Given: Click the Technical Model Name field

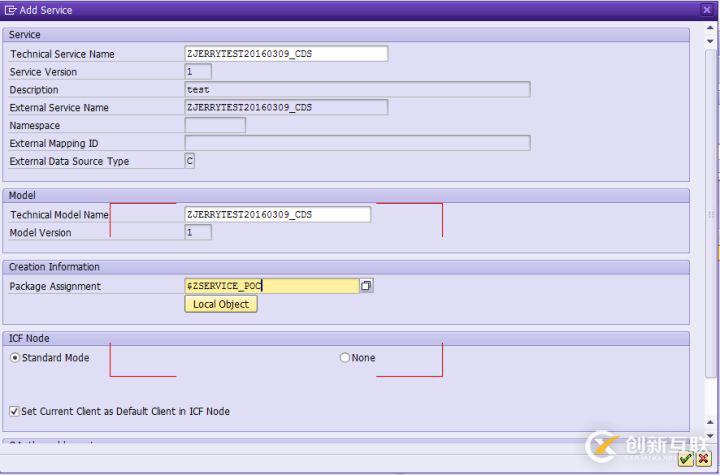Looking at the screenshot, I should 277,215.
